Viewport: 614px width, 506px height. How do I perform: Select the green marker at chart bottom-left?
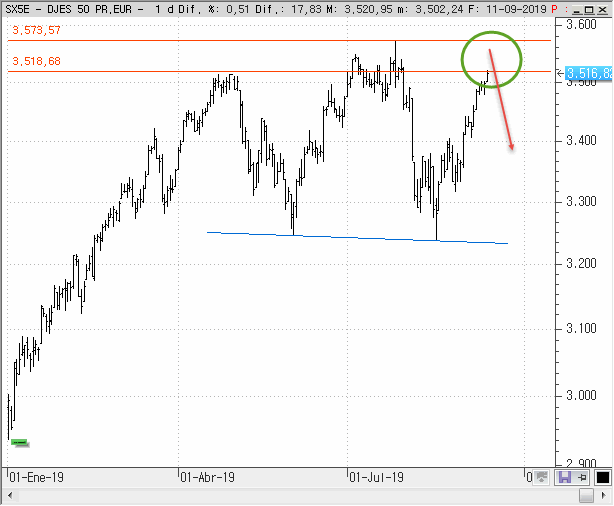[x=20, y=443]
